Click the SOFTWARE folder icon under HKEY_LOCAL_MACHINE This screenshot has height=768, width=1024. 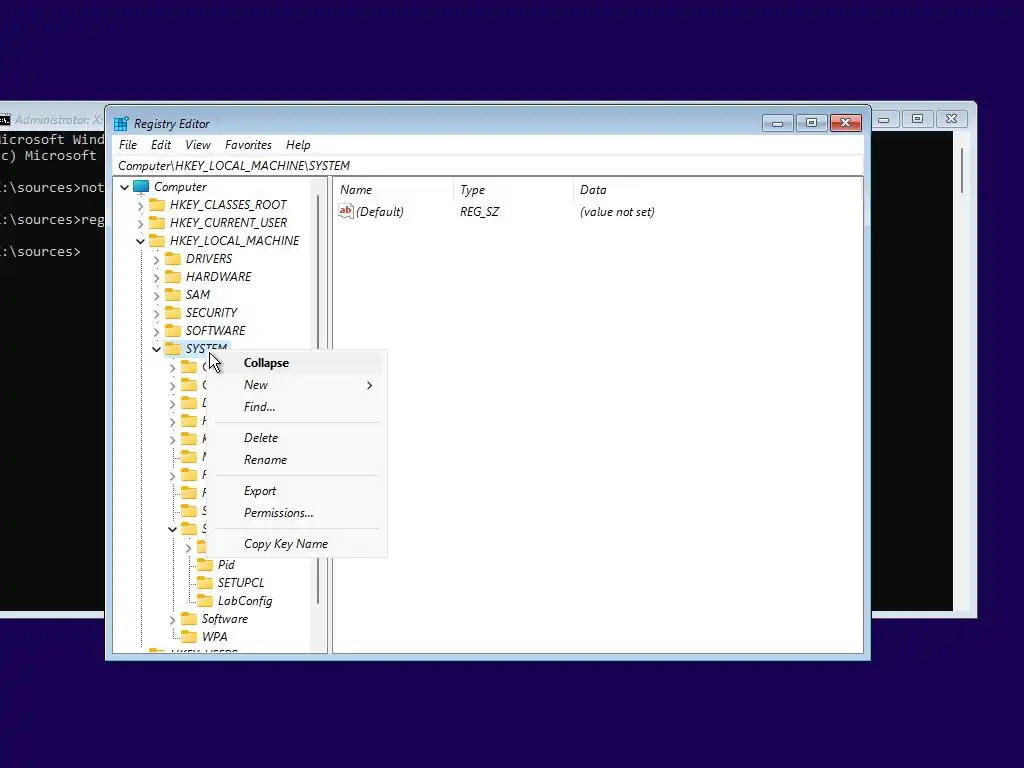point(172,331)
